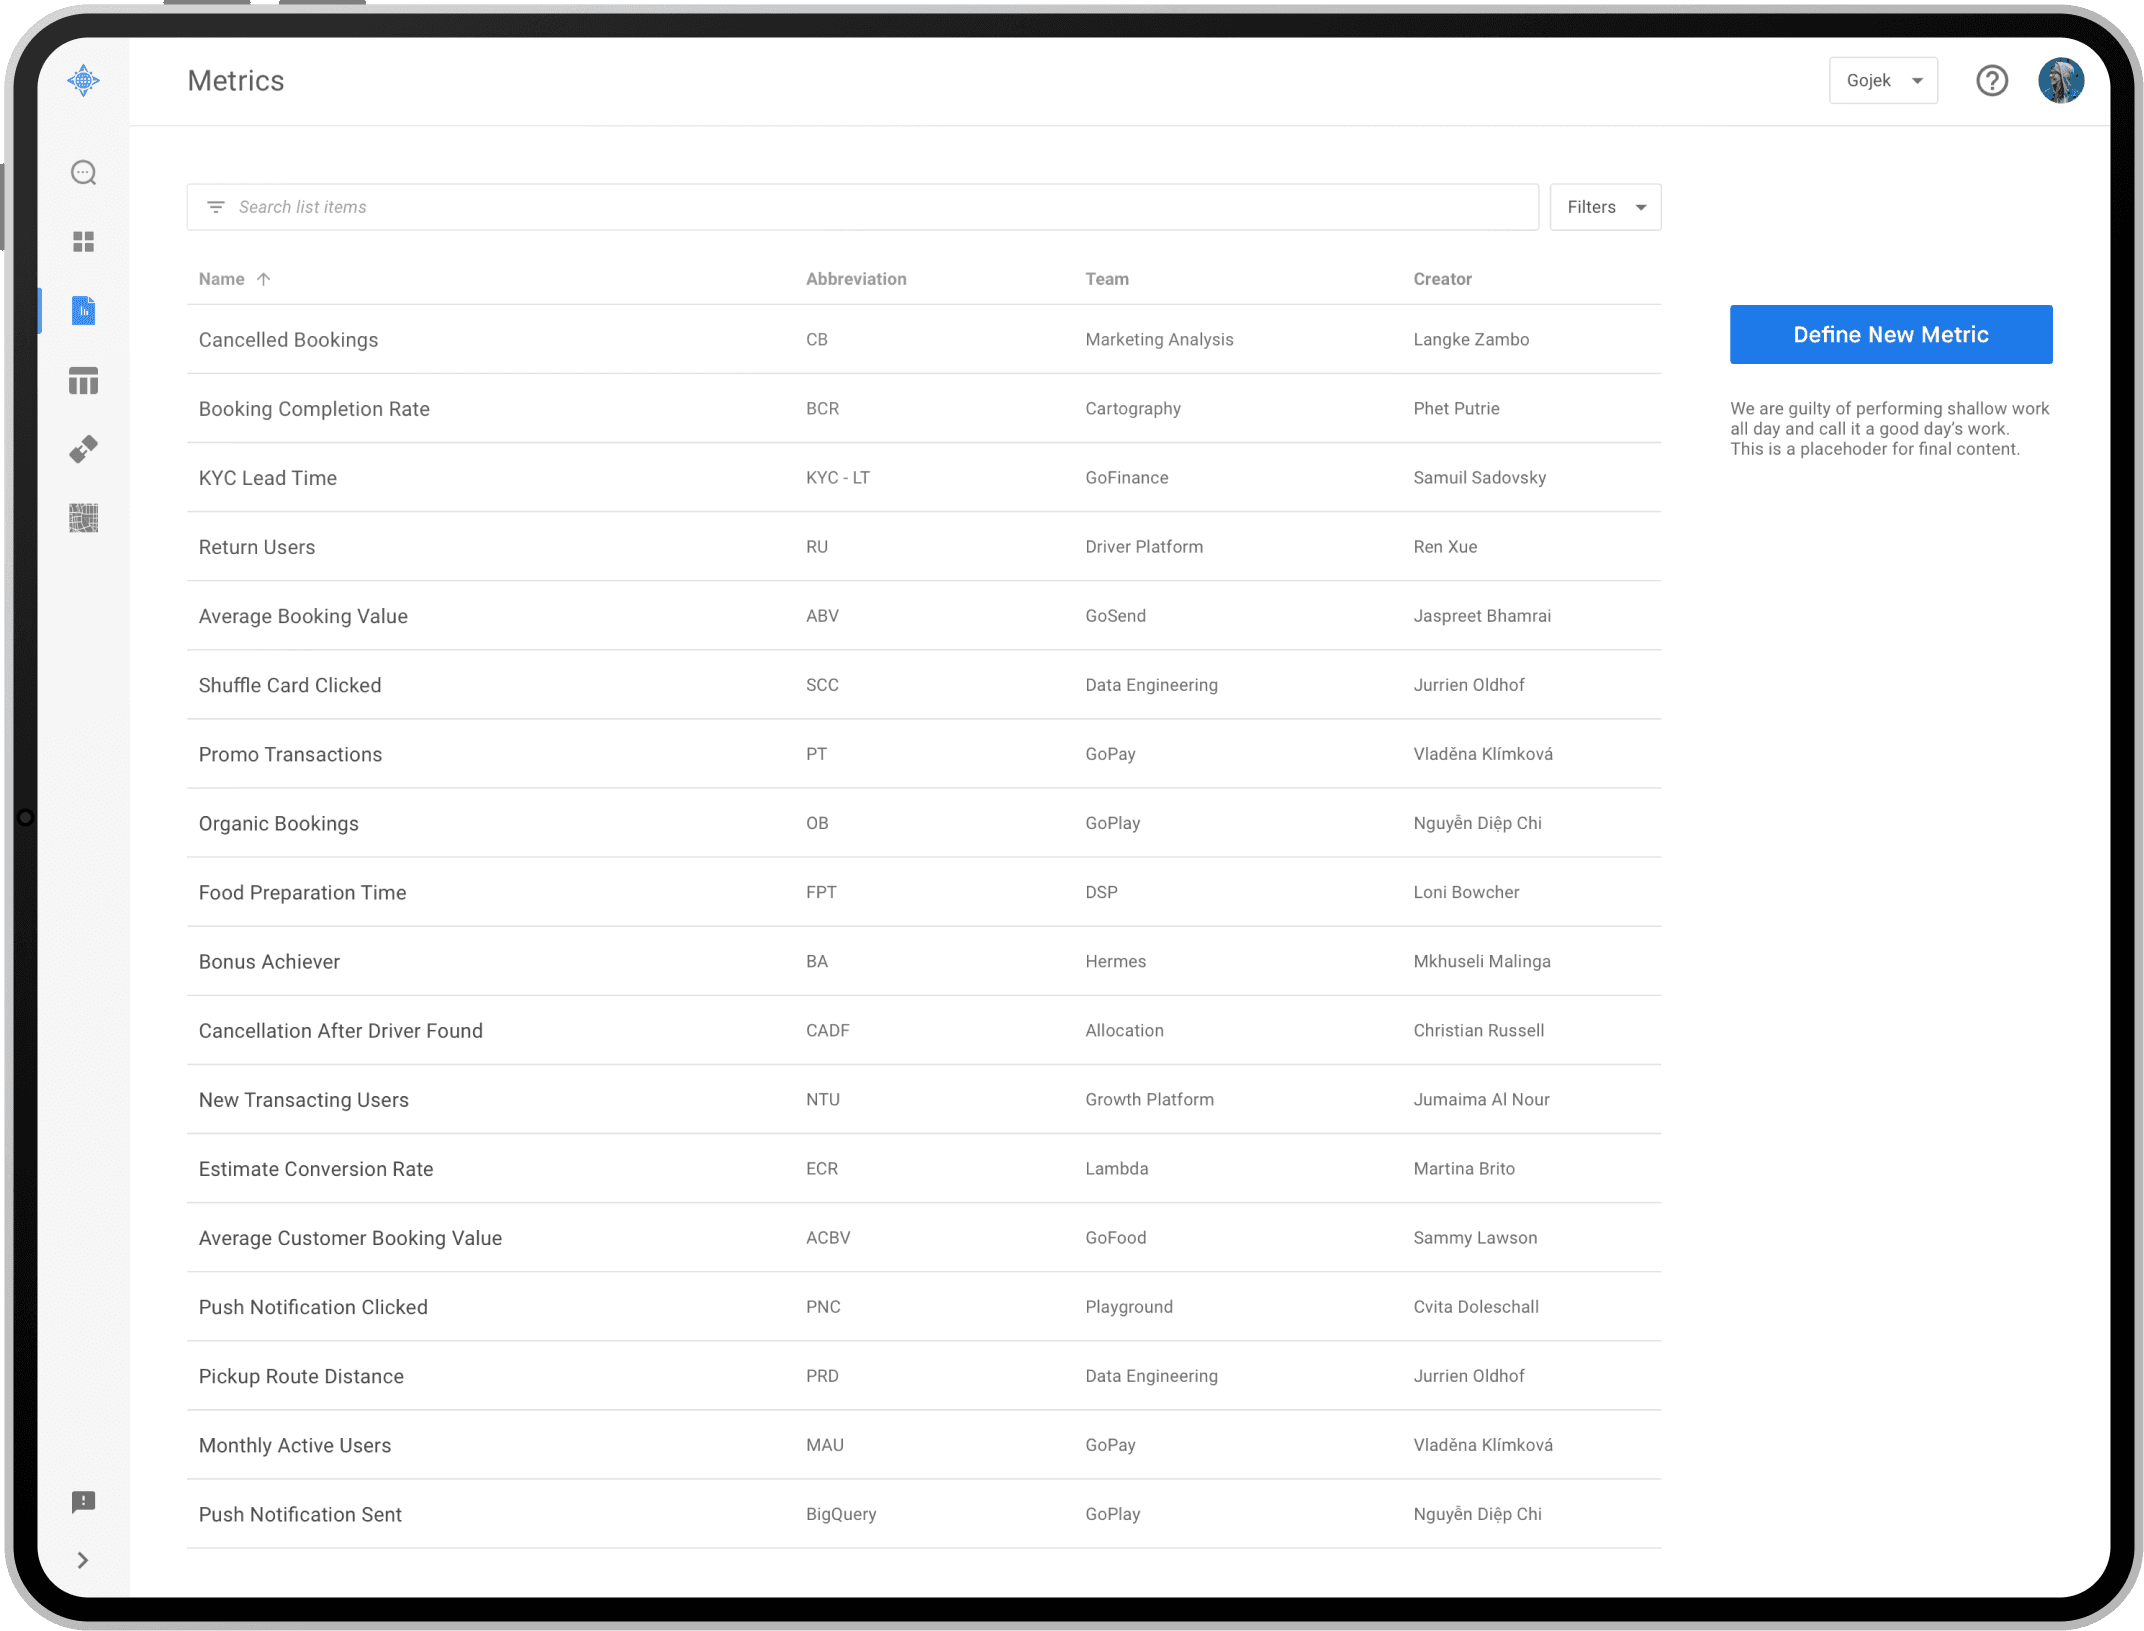Image resolution: width=2144 pixels, height=1631 pixels.
Task: Click creator Samuil Sadovsky
Action: tap(1479, 477)
